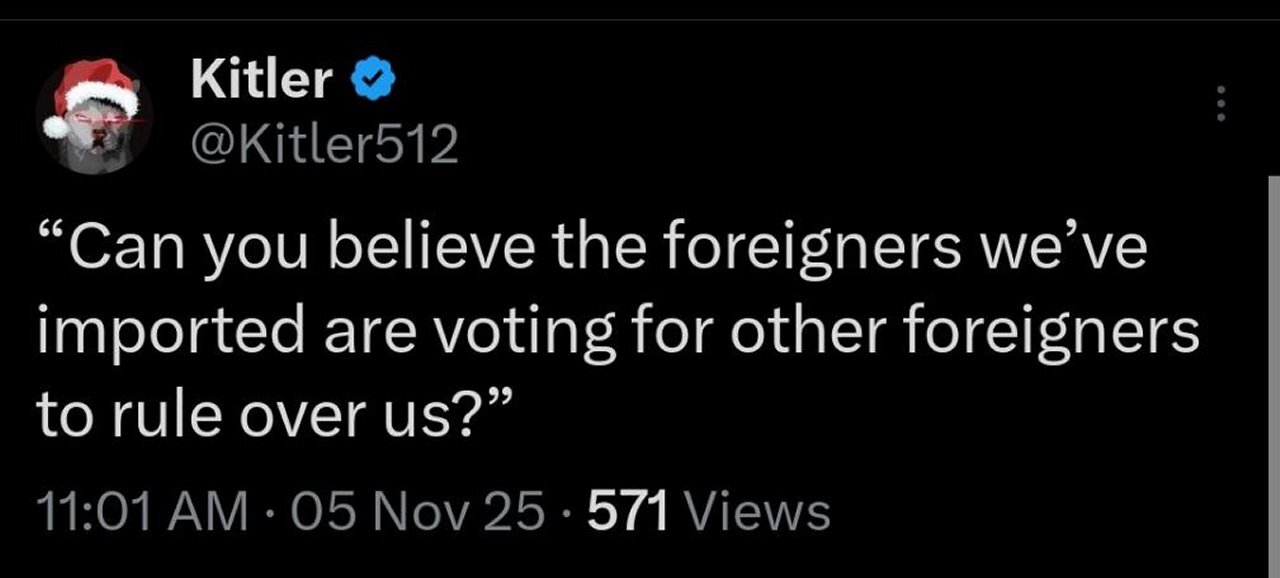Open the three-dot more options menu

[x=1218, y=104]
